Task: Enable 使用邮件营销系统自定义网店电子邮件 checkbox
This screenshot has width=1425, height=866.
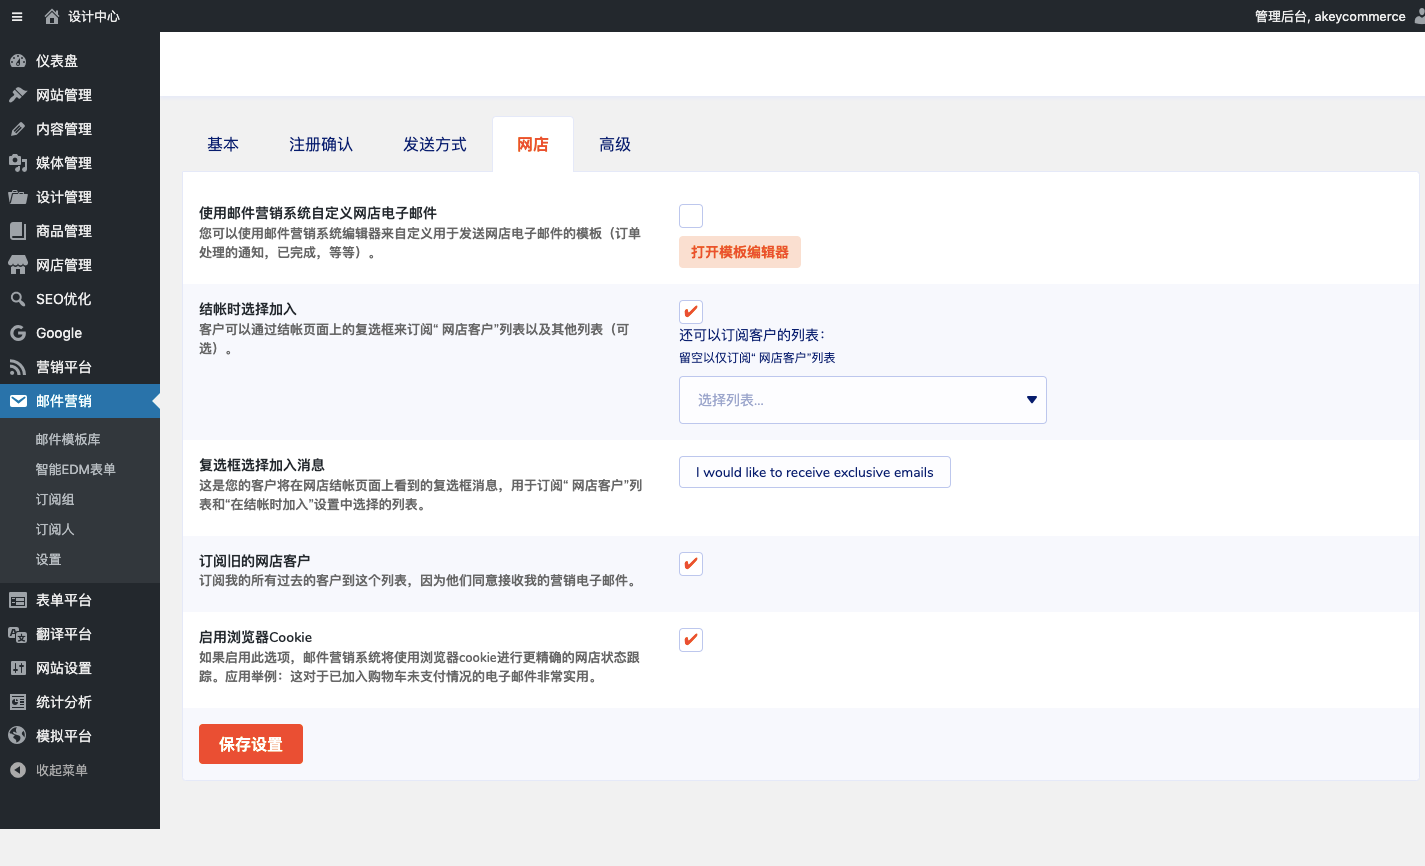Action: tap(691, 216)
